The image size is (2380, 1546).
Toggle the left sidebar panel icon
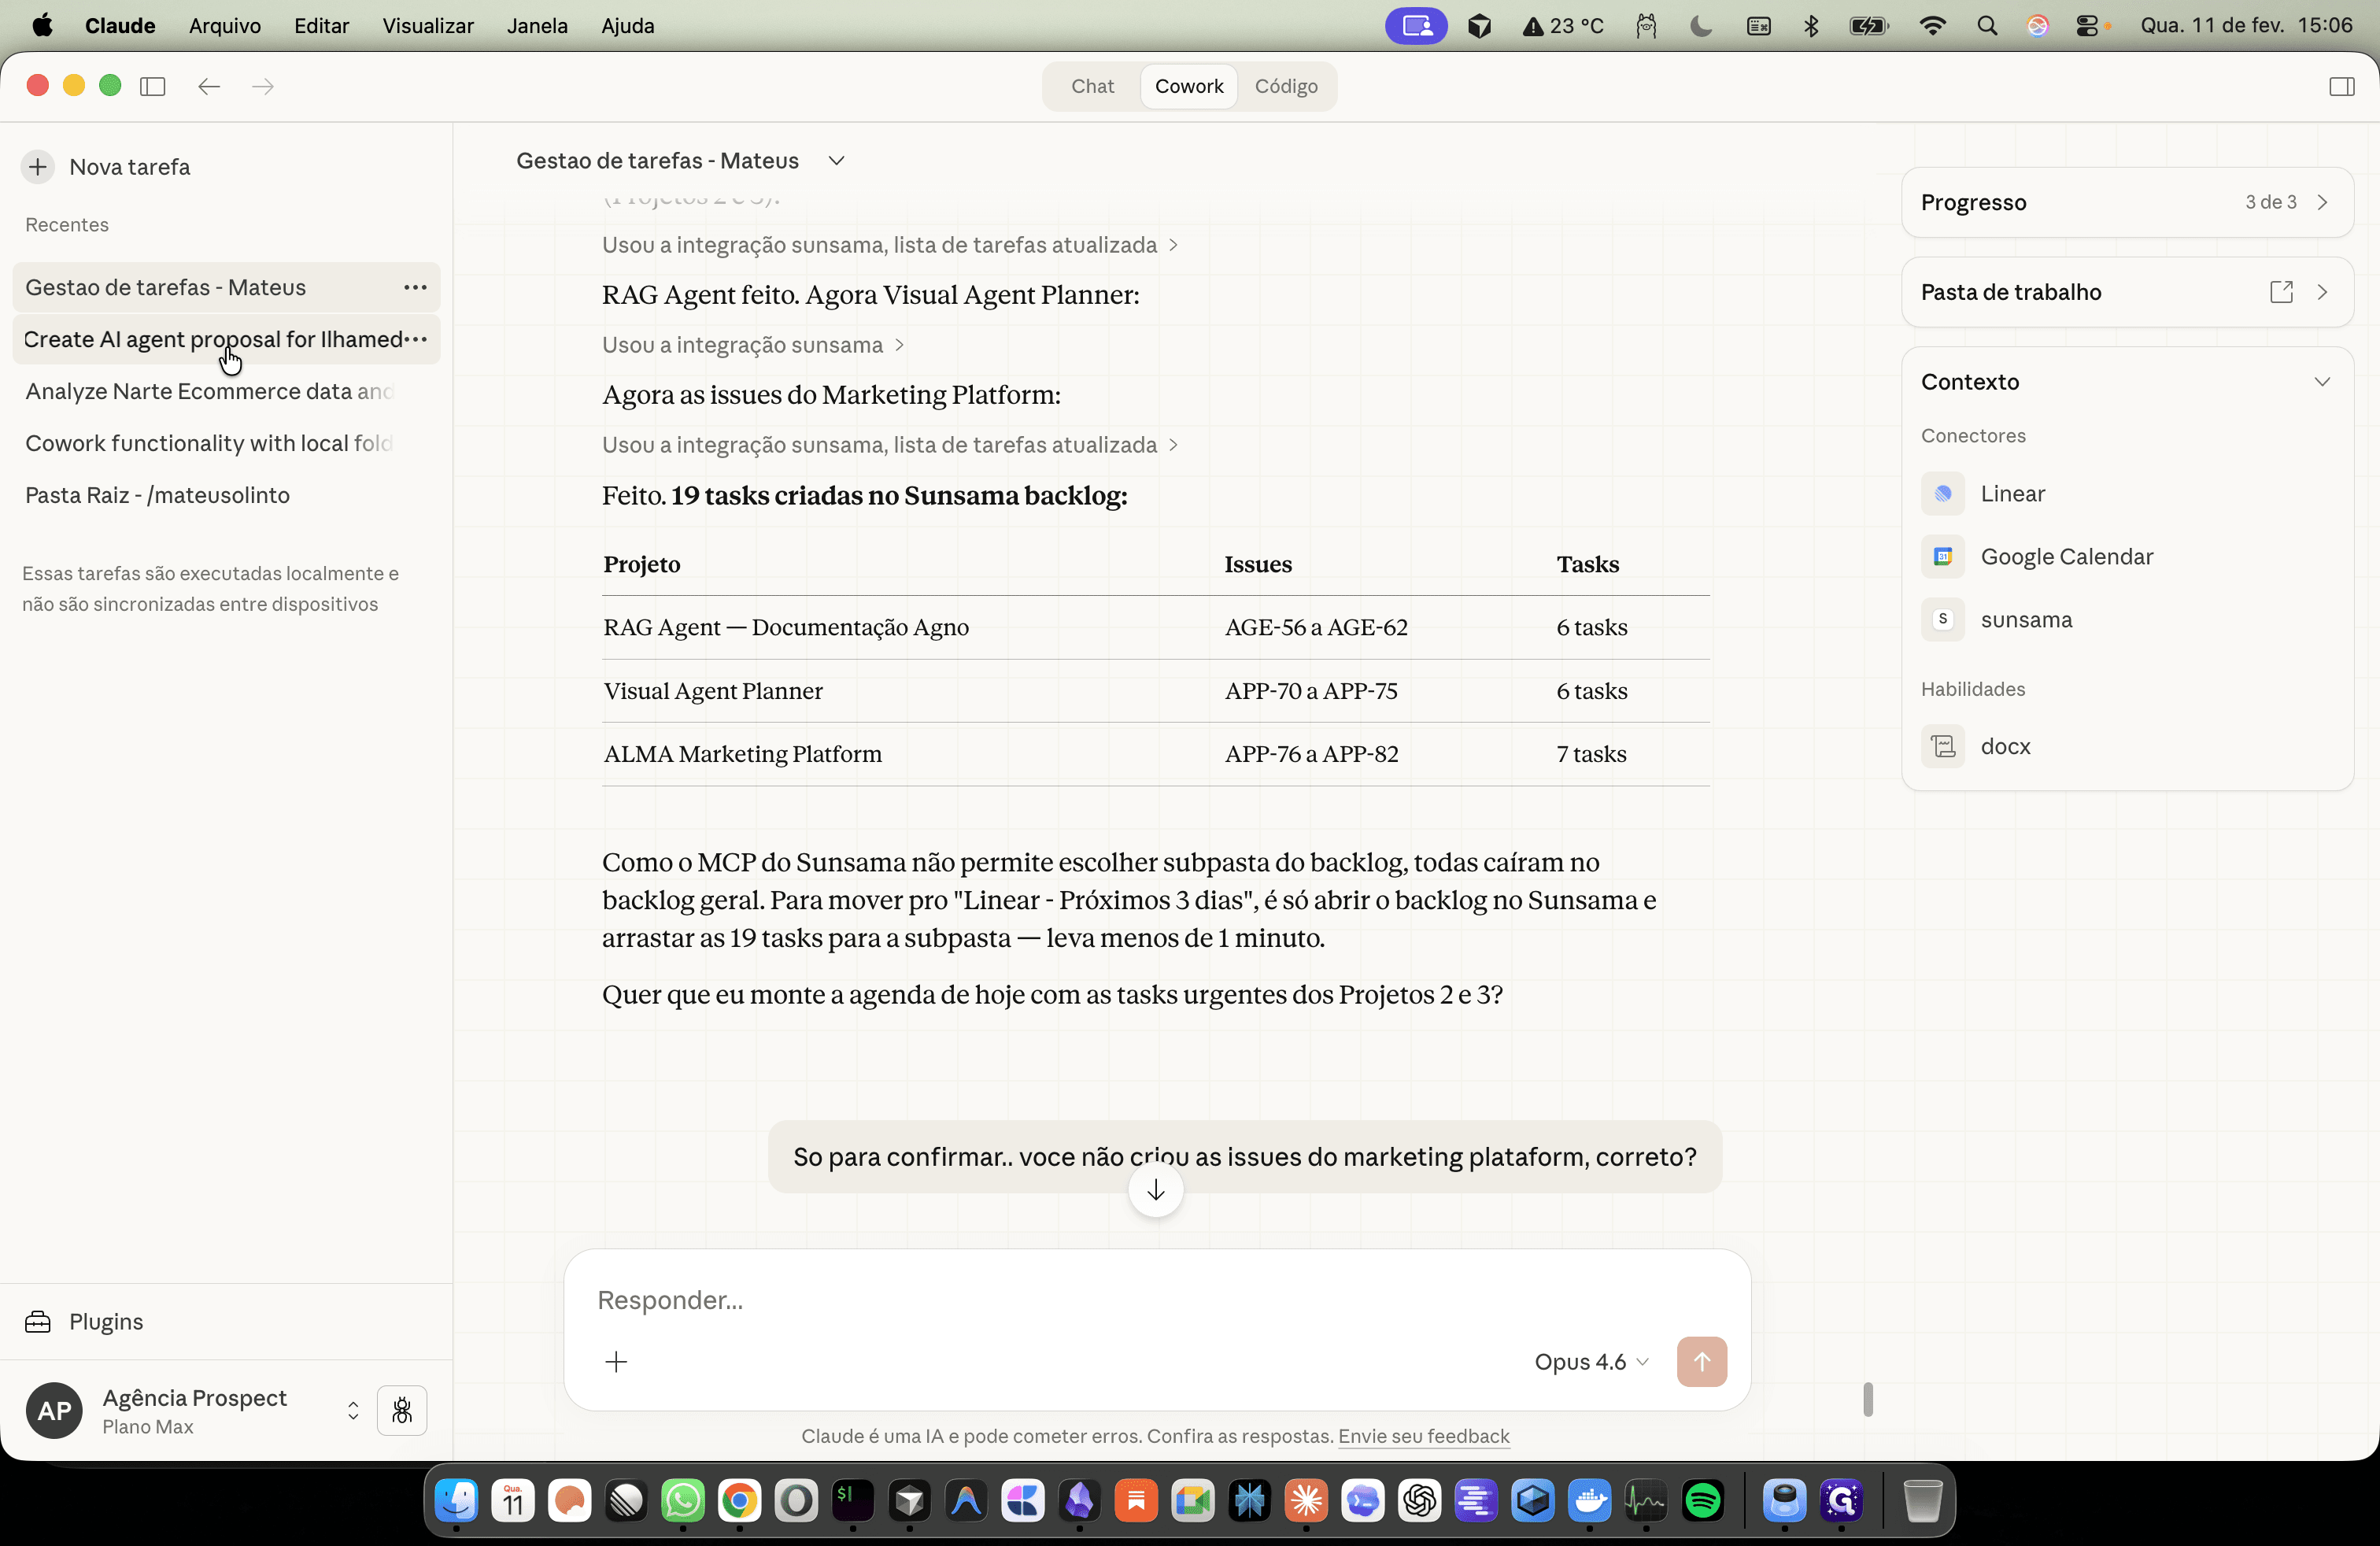coord(153,86)
